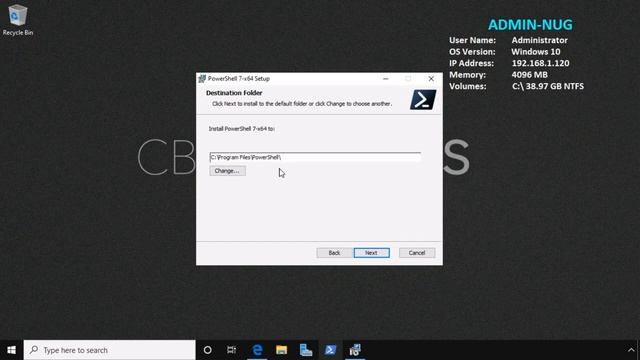Open the Recycle Bin desktop icon
This screenshot has height=360, width=640.
[x=18, y=20]
